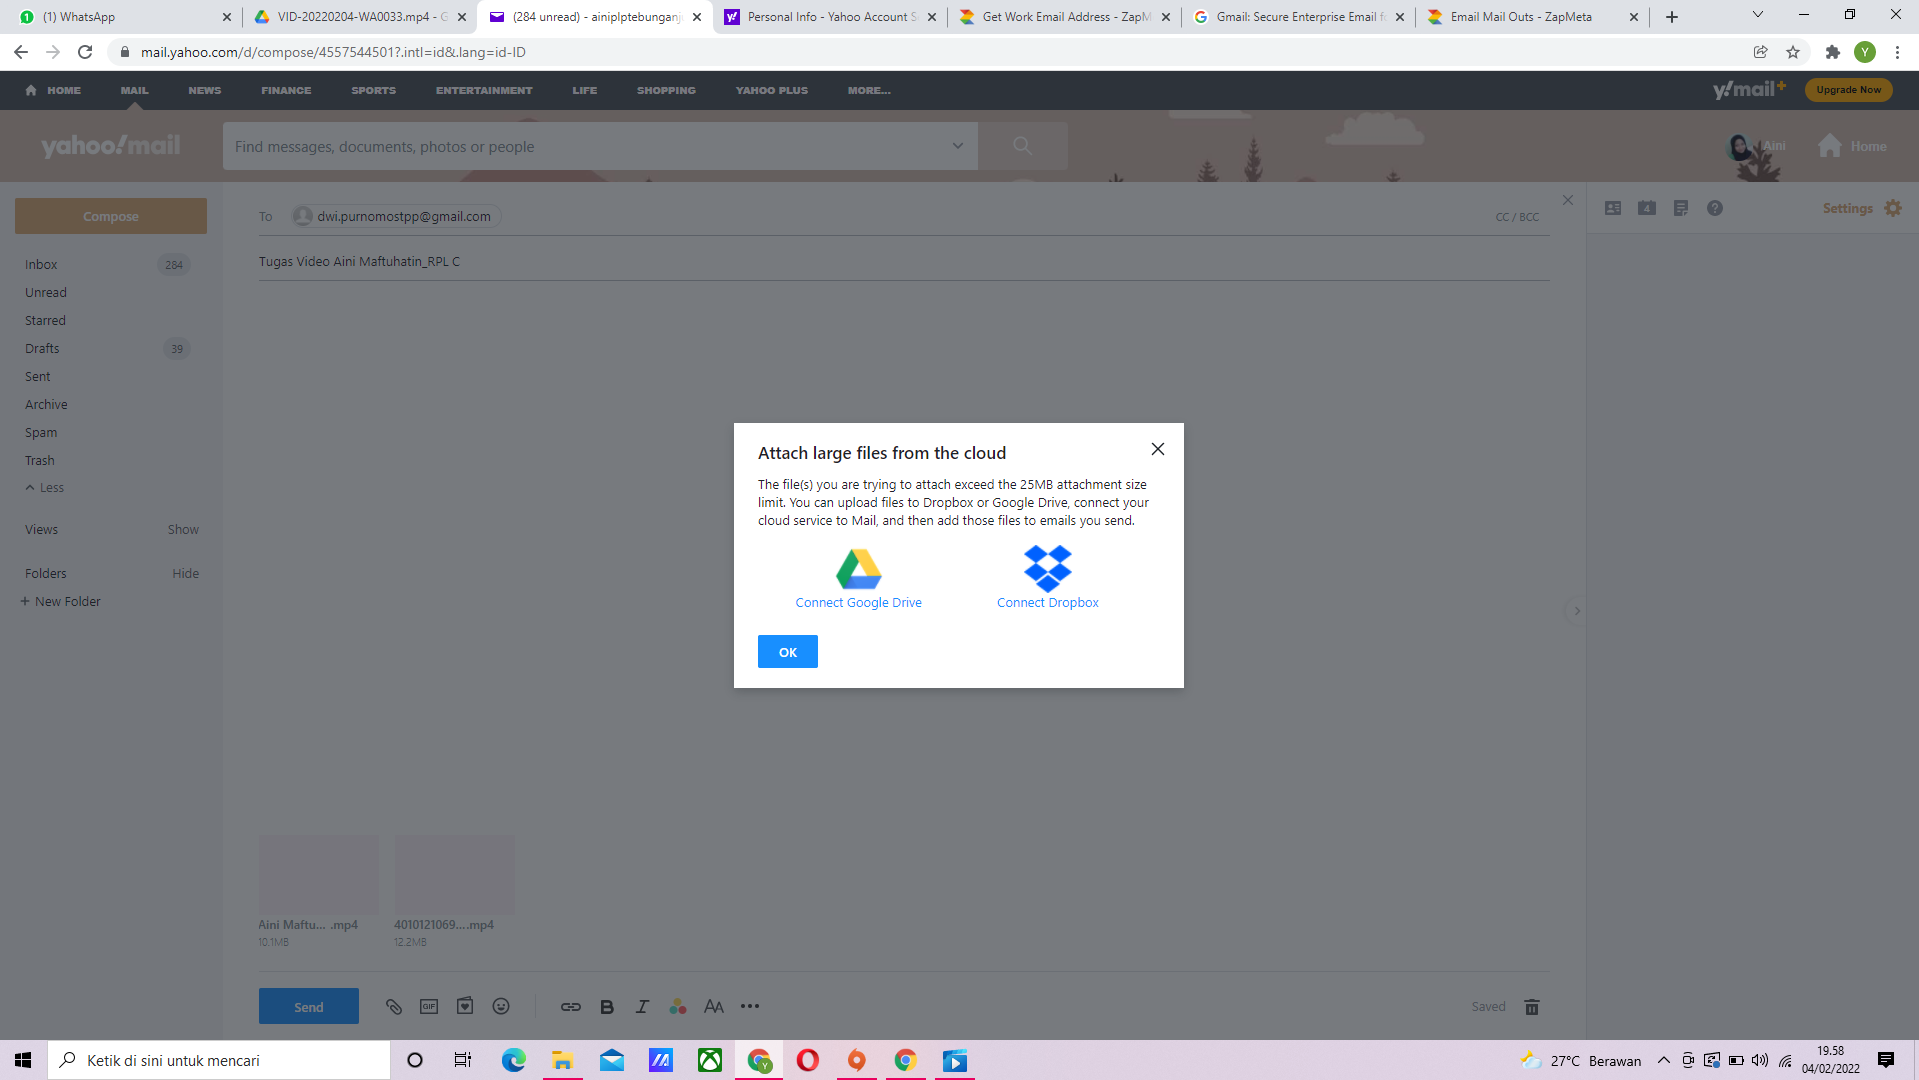Insert a hyperlink via link icon
Viewport: 1919px width, 1080px height.
point(571,1007)
